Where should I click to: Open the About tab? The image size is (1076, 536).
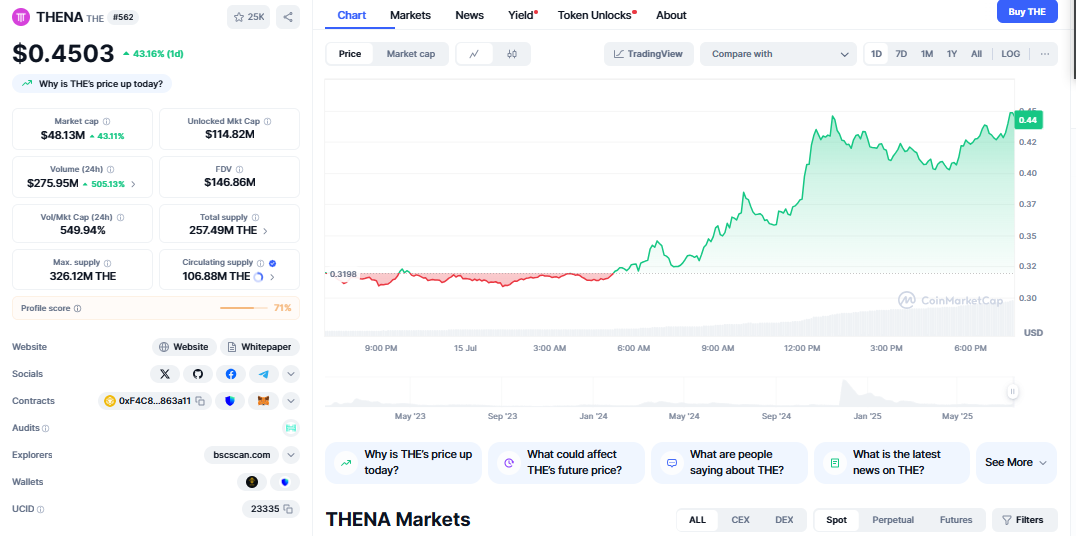point(671,15)
